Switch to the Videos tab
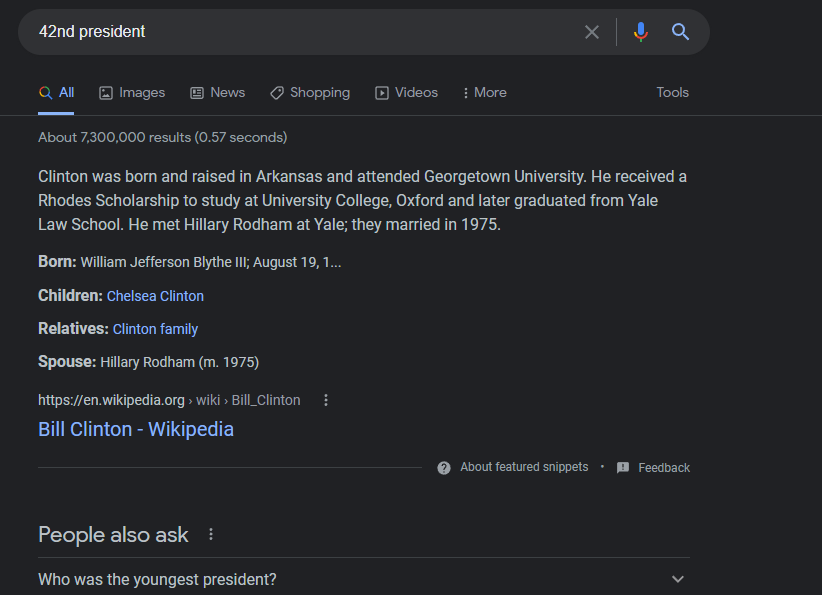 406,93
